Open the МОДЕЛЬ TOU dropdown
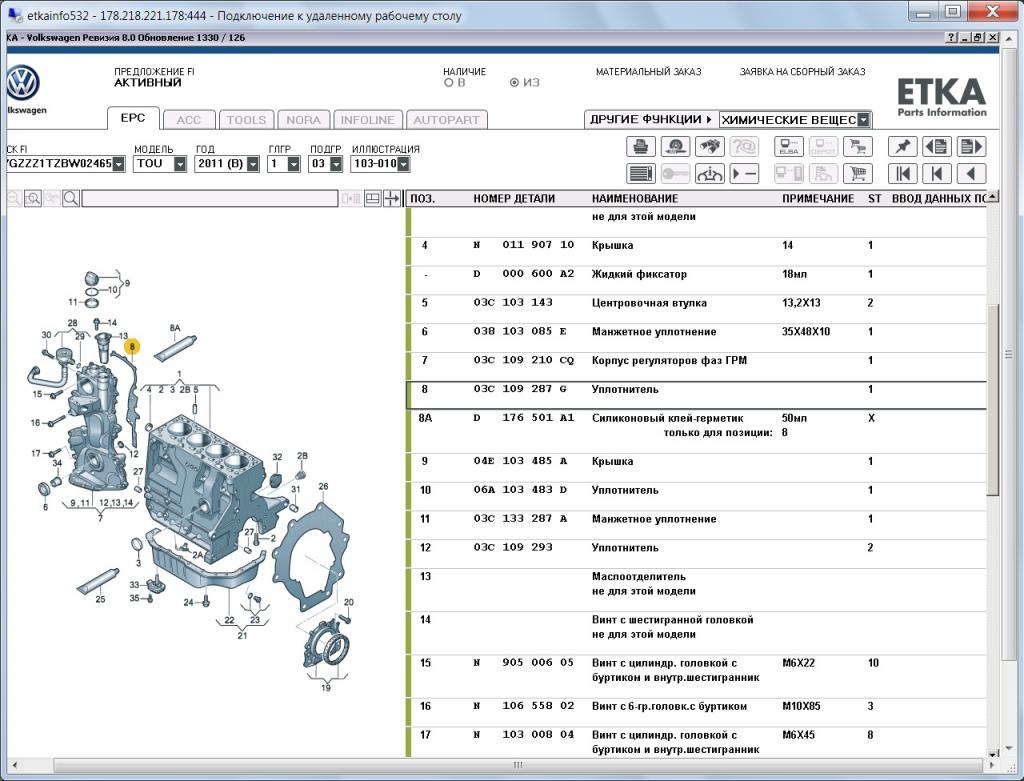Screen dimensions: 1024x781 (x=180, y=164)
